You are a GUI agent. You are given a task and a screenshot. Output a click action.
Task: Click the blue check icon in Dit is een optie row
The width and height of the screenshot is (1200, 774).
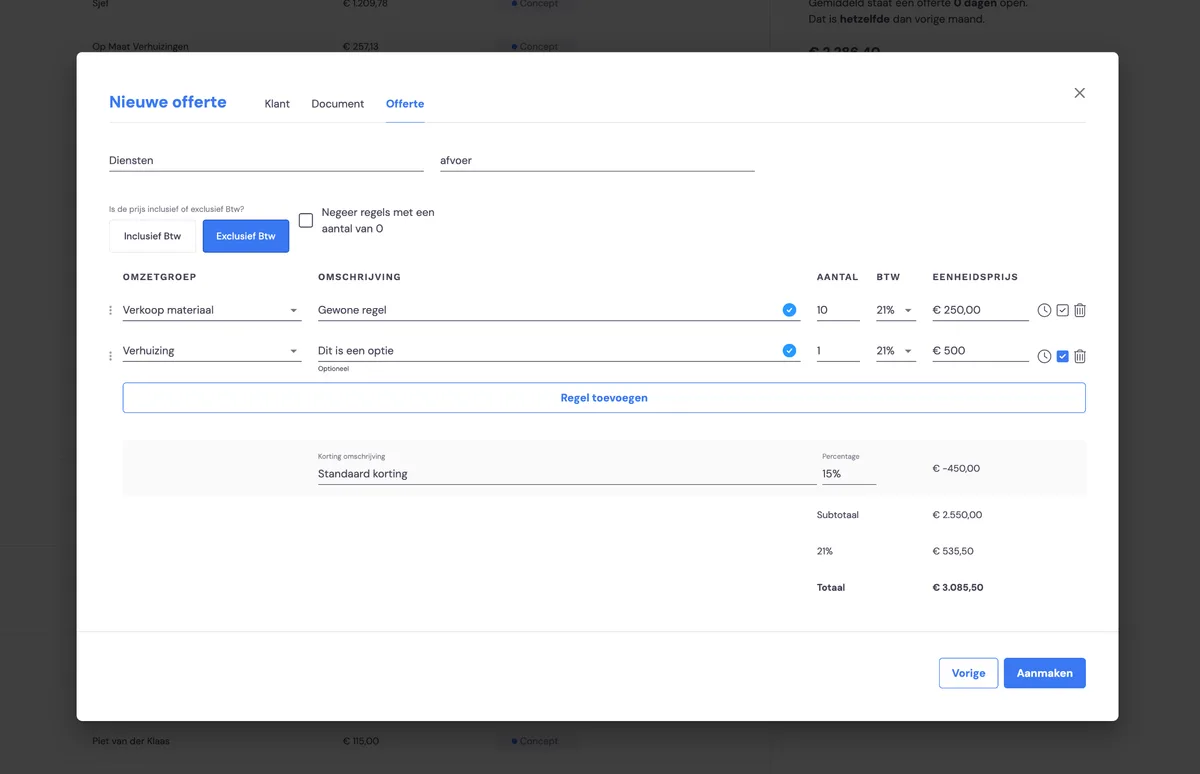point(789,351)
